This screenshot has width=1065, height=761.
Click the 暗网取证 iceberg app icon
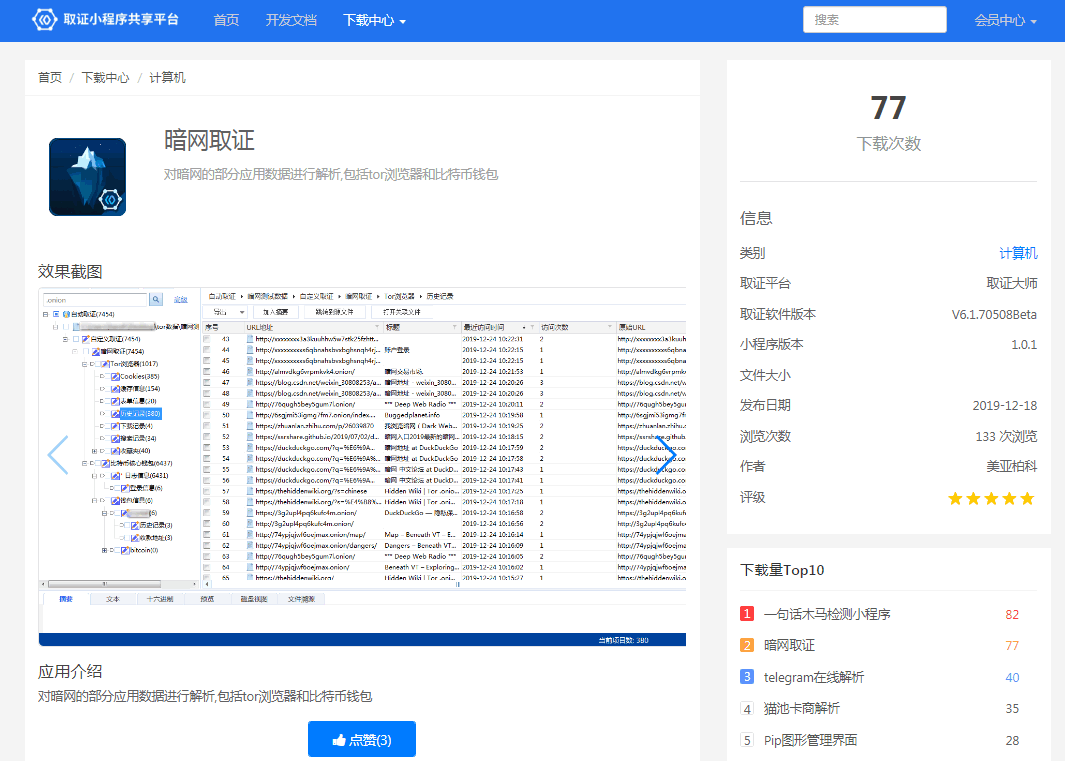pos(88,177)
